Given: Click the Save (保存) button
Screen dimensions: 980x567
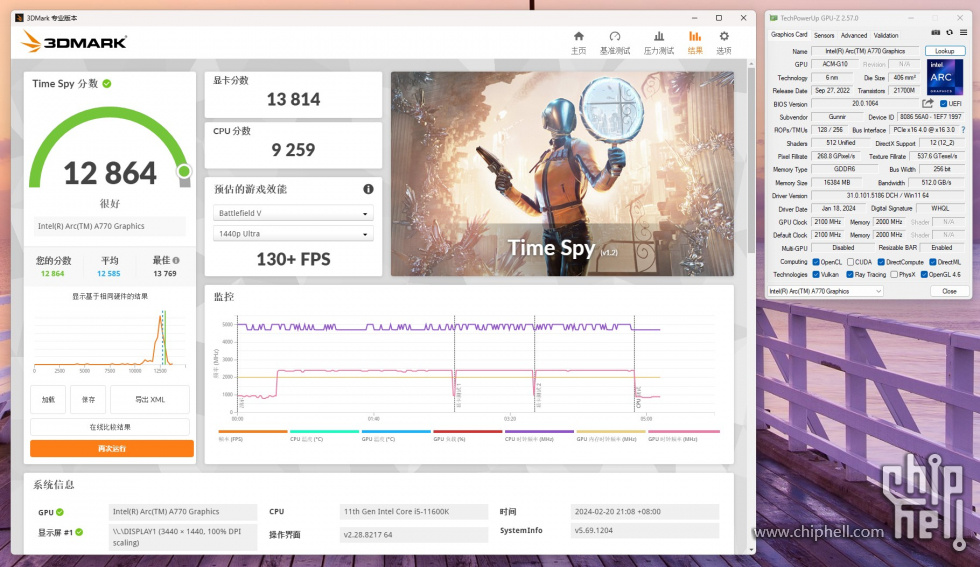Looking at the screenshot, I should point(88,399).
